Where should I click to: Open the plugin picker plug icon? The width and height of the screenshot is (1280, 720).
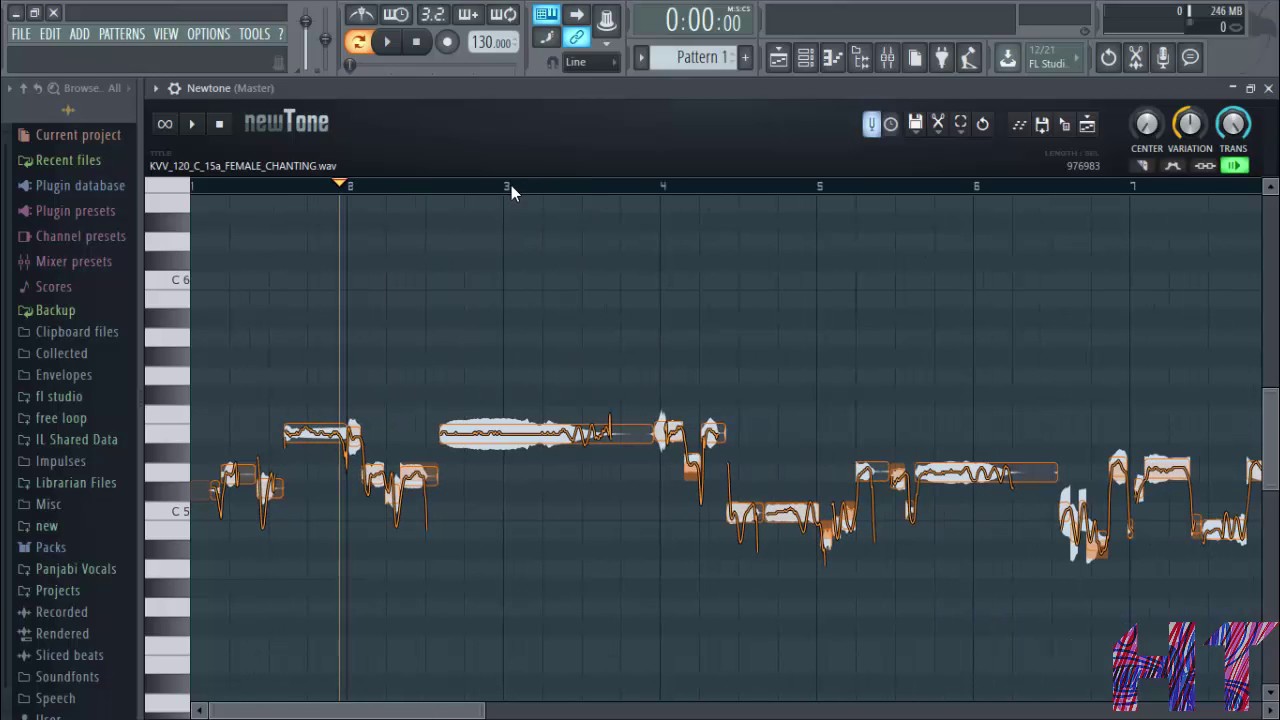click(x=942, y=58)
